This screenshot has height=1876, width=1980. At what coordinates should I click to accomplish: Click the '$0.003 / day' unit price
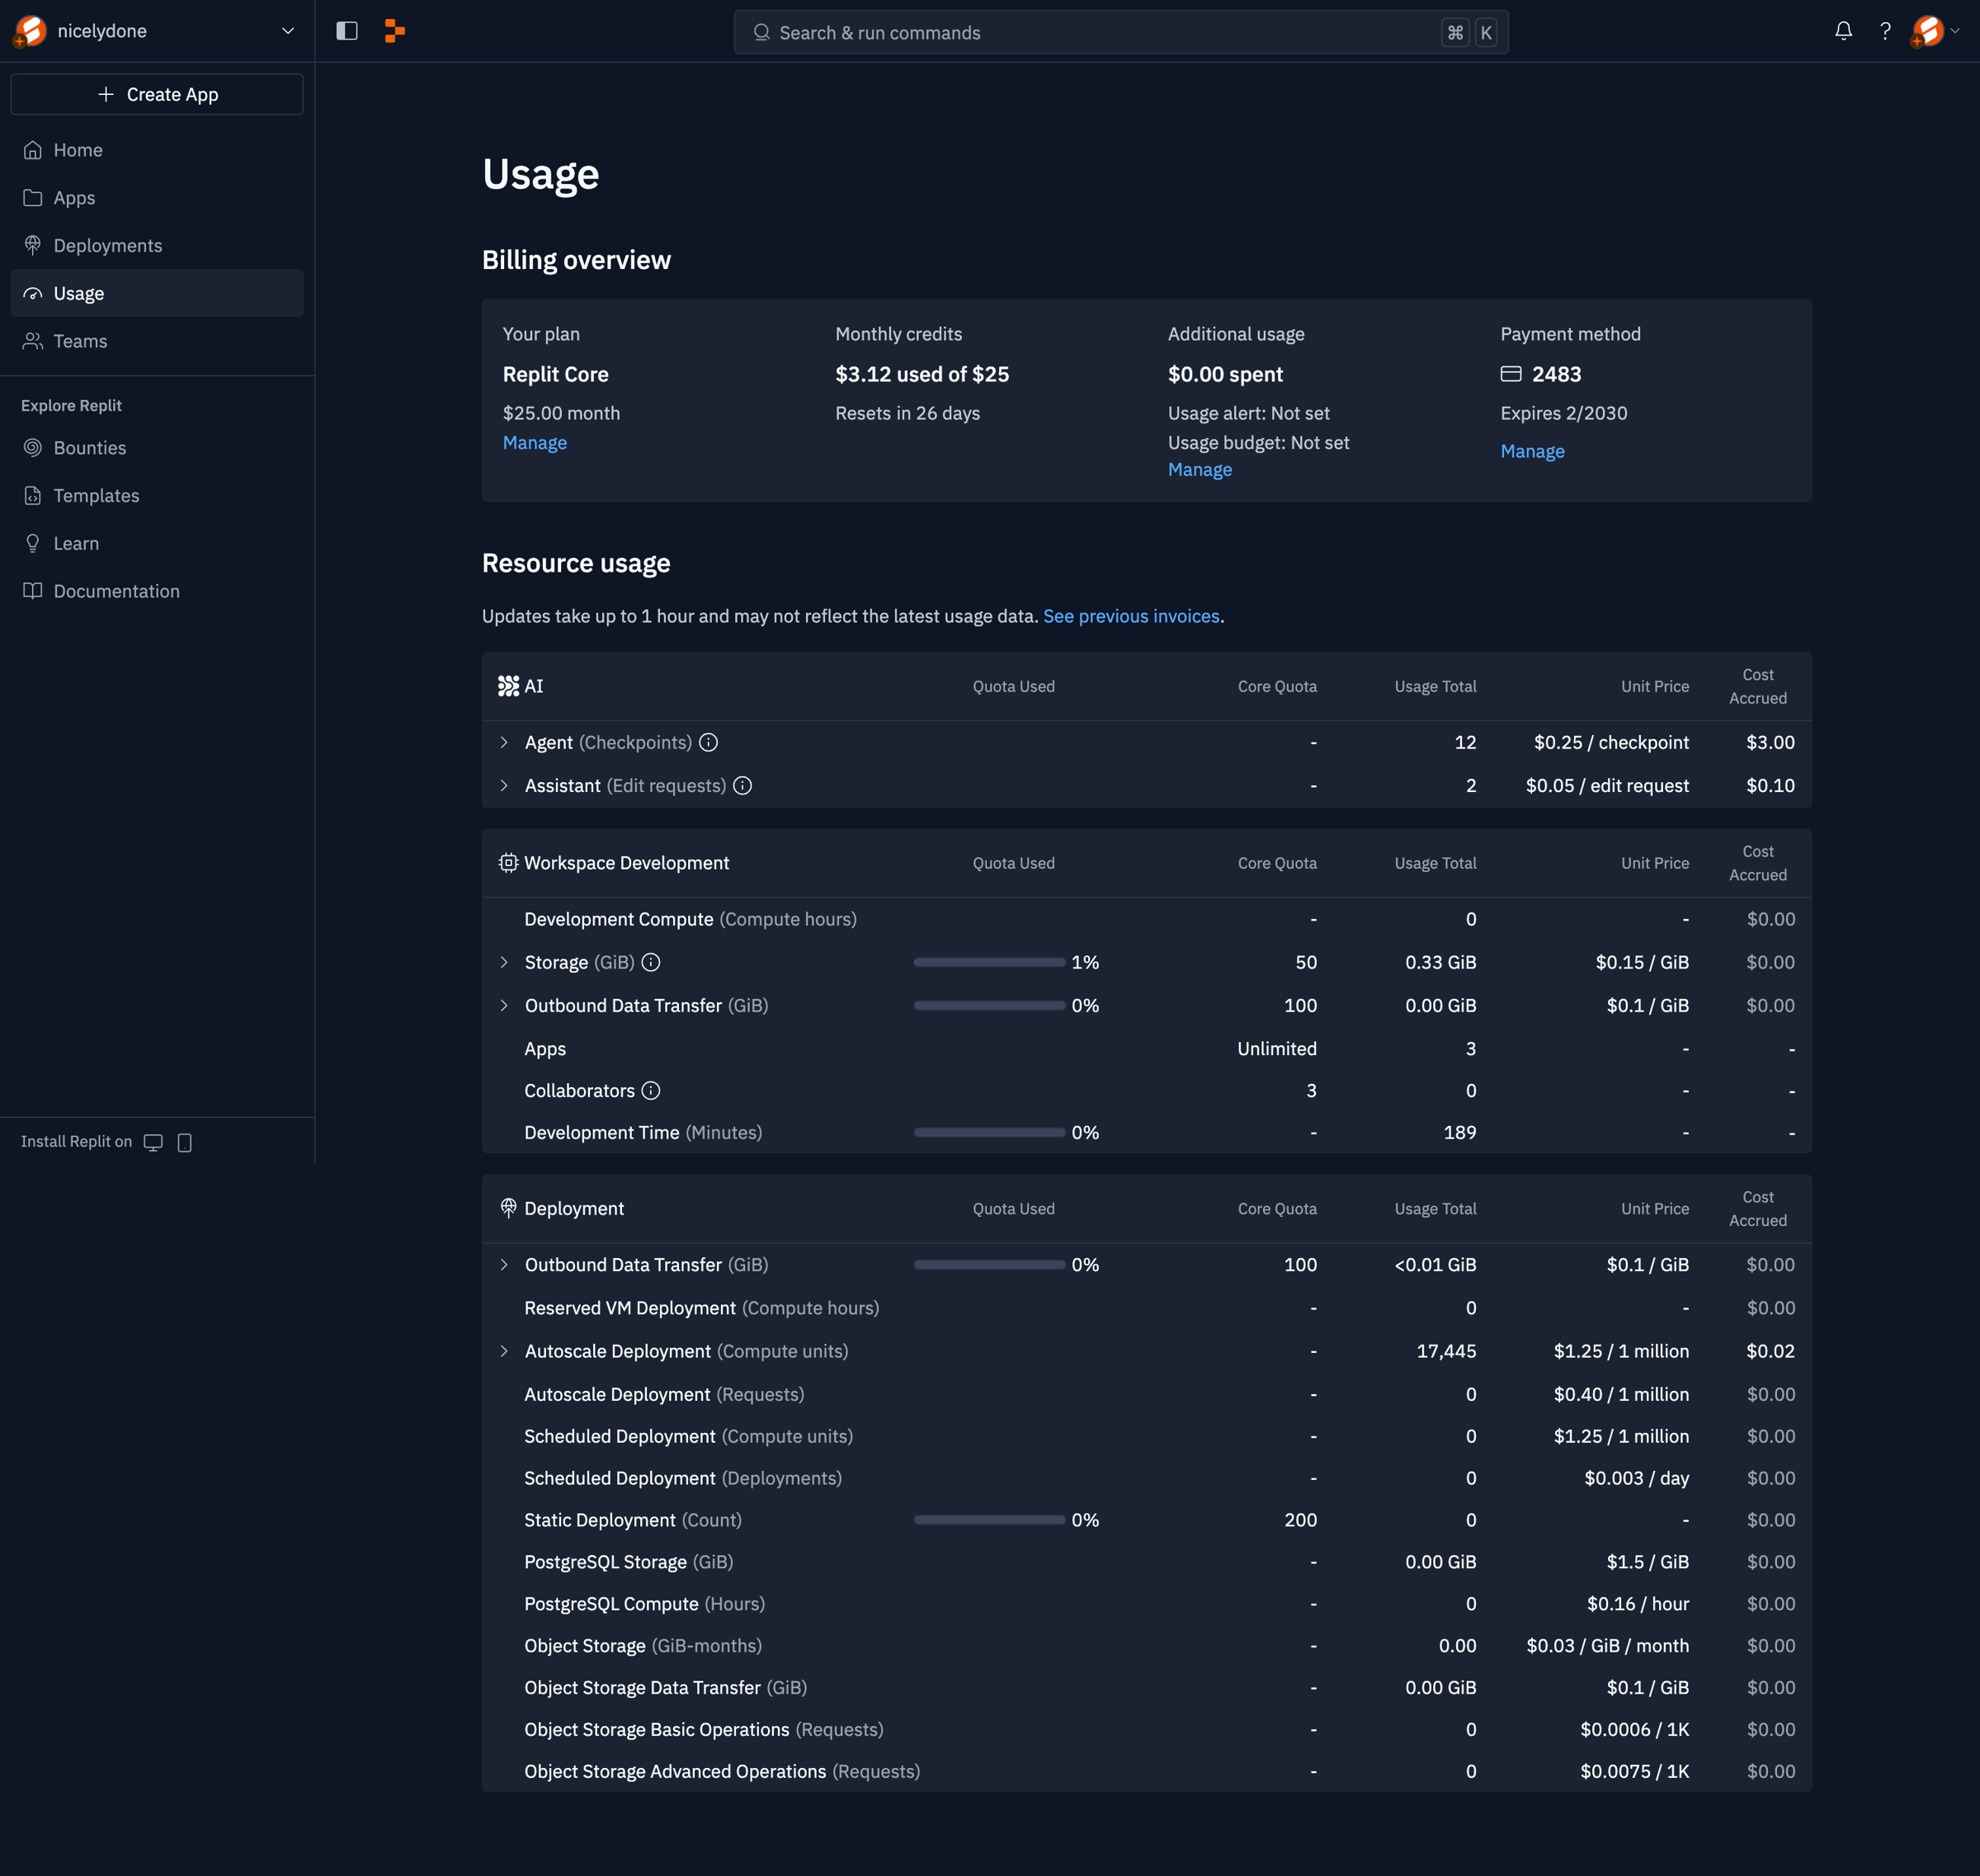coord(1636,1478)
